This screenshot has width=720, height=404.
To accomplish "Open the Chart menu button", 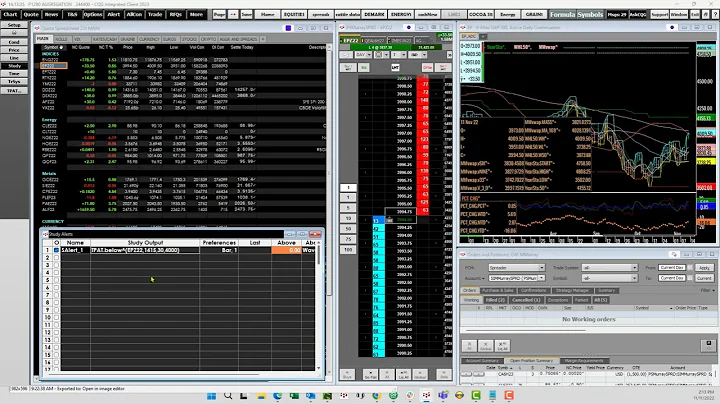I will pos(10,14).
